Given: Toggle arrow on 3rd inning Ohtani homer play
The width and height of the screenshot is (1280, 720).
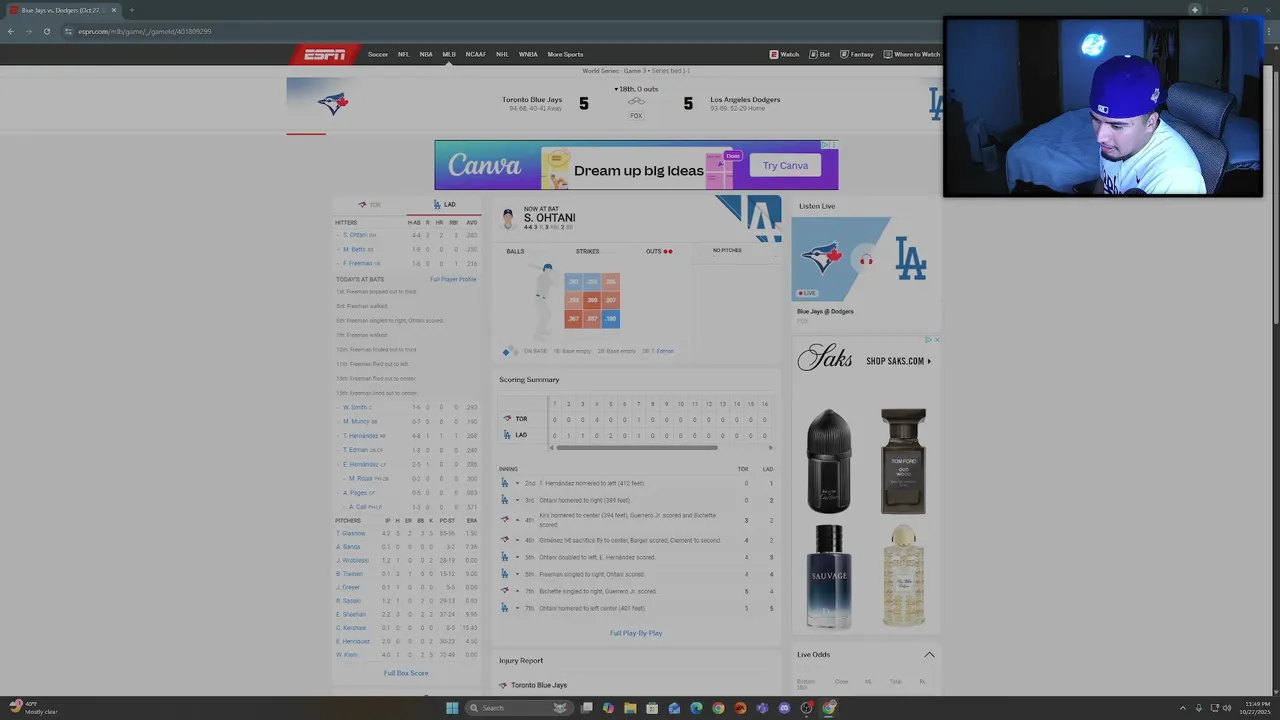Looking at the screenshot, I should click(x=517, y=500).
